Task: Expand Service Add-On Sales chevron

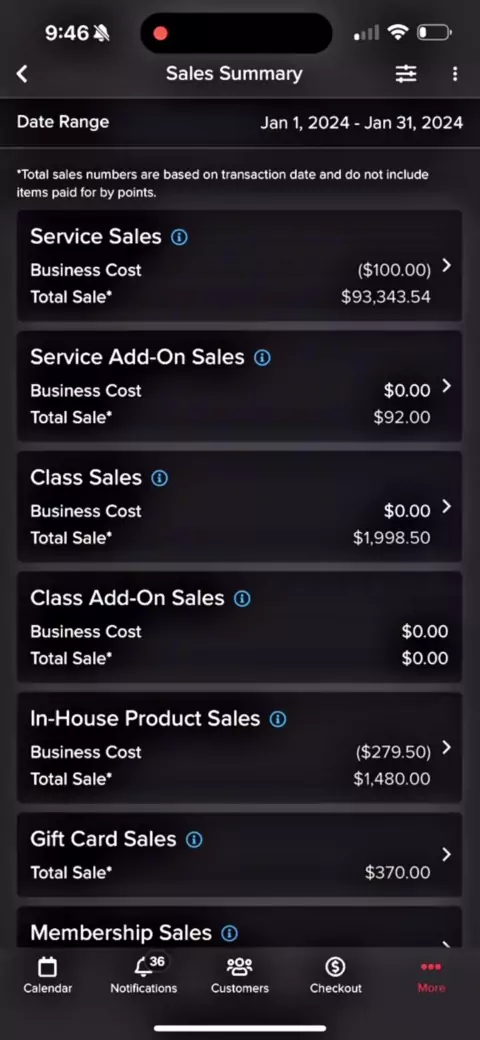Action: [447, 386]
